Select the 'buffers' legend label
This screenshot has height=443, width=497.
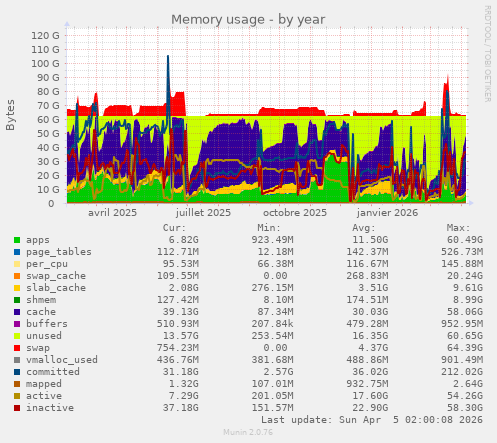coord(47,324)
